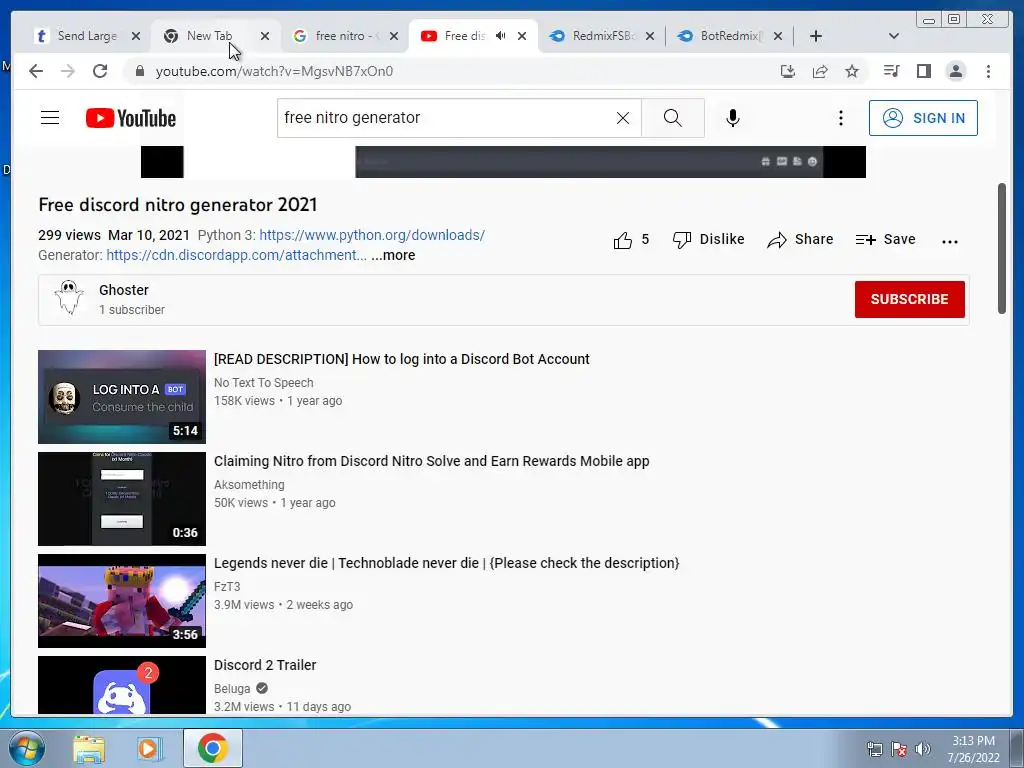Image resolution: width=1024 pixels, height=768 pixels.
Task: Go back in Chrome
Action: (36, 71)
